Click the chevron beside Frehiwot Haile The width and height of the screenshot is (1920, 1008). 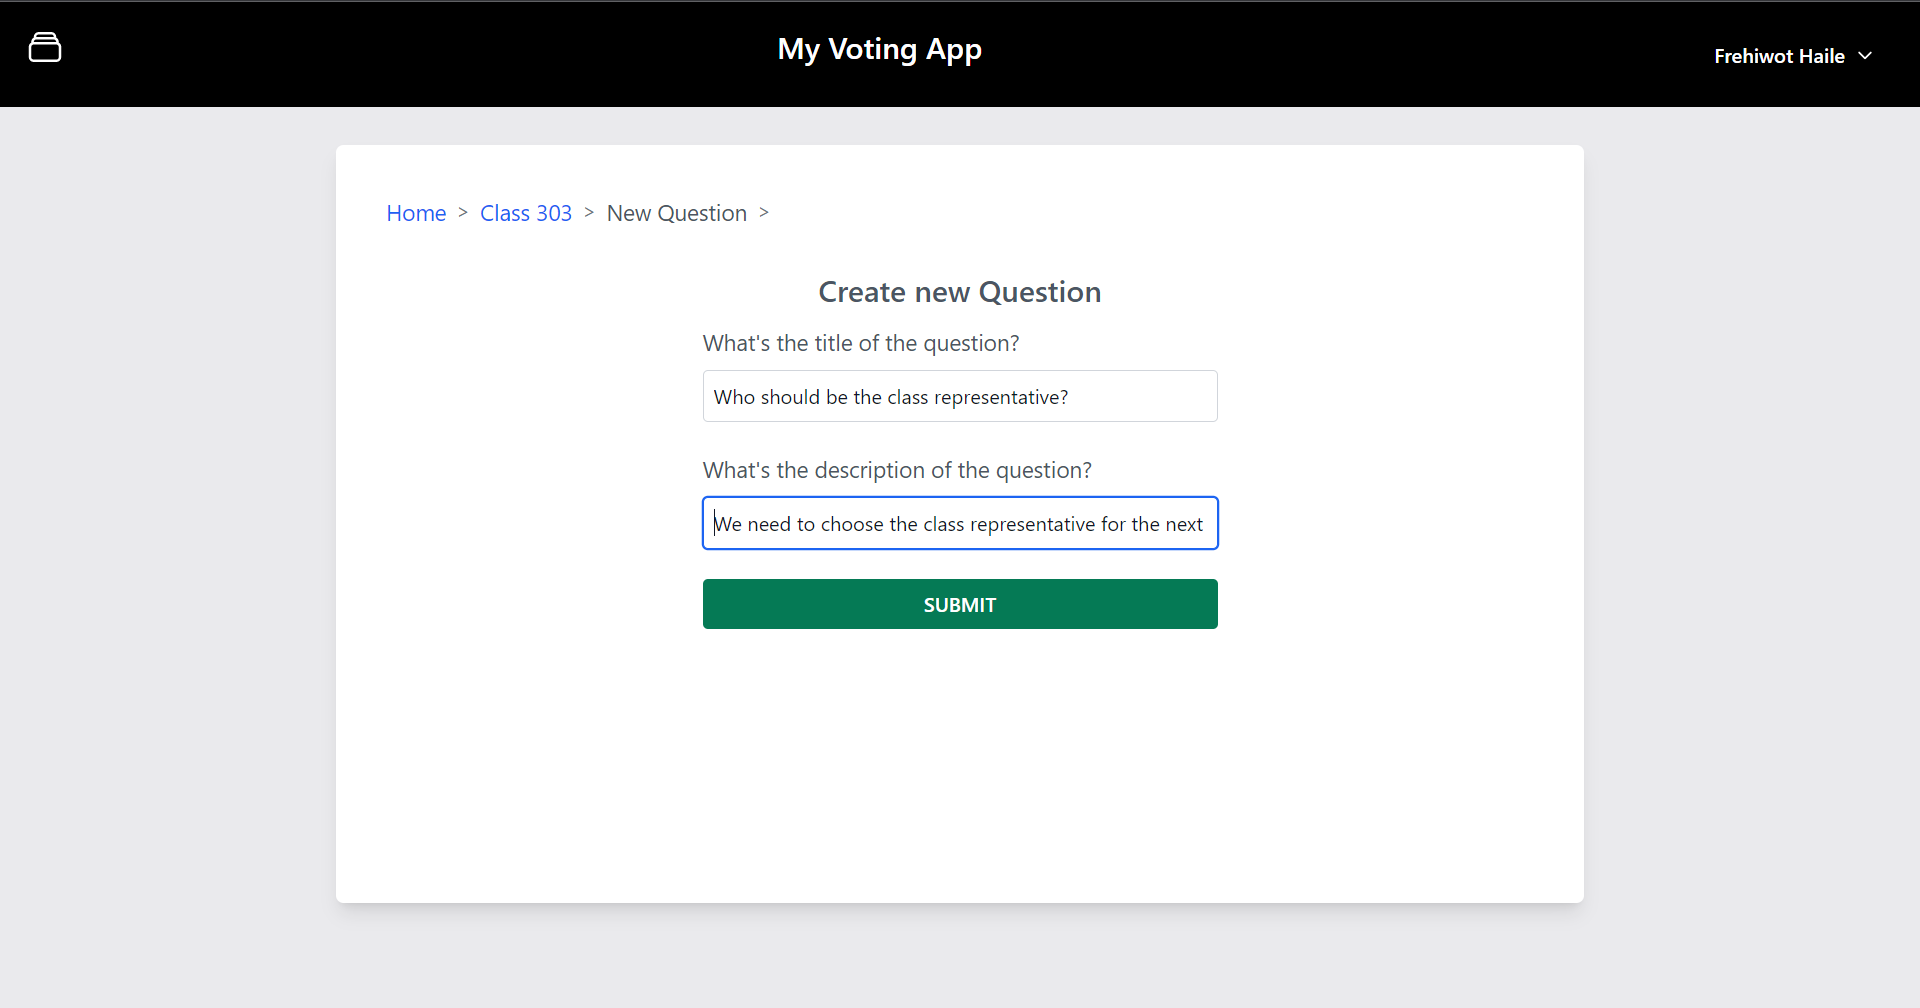[x=1865, y=56]
